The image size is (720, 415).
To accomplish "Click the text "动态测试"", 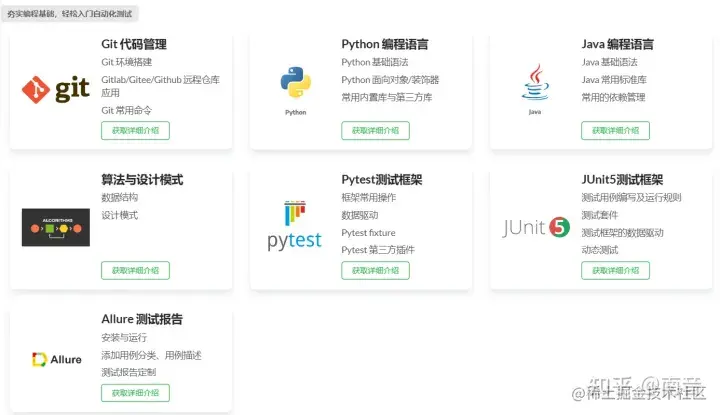I will [600, 250].
